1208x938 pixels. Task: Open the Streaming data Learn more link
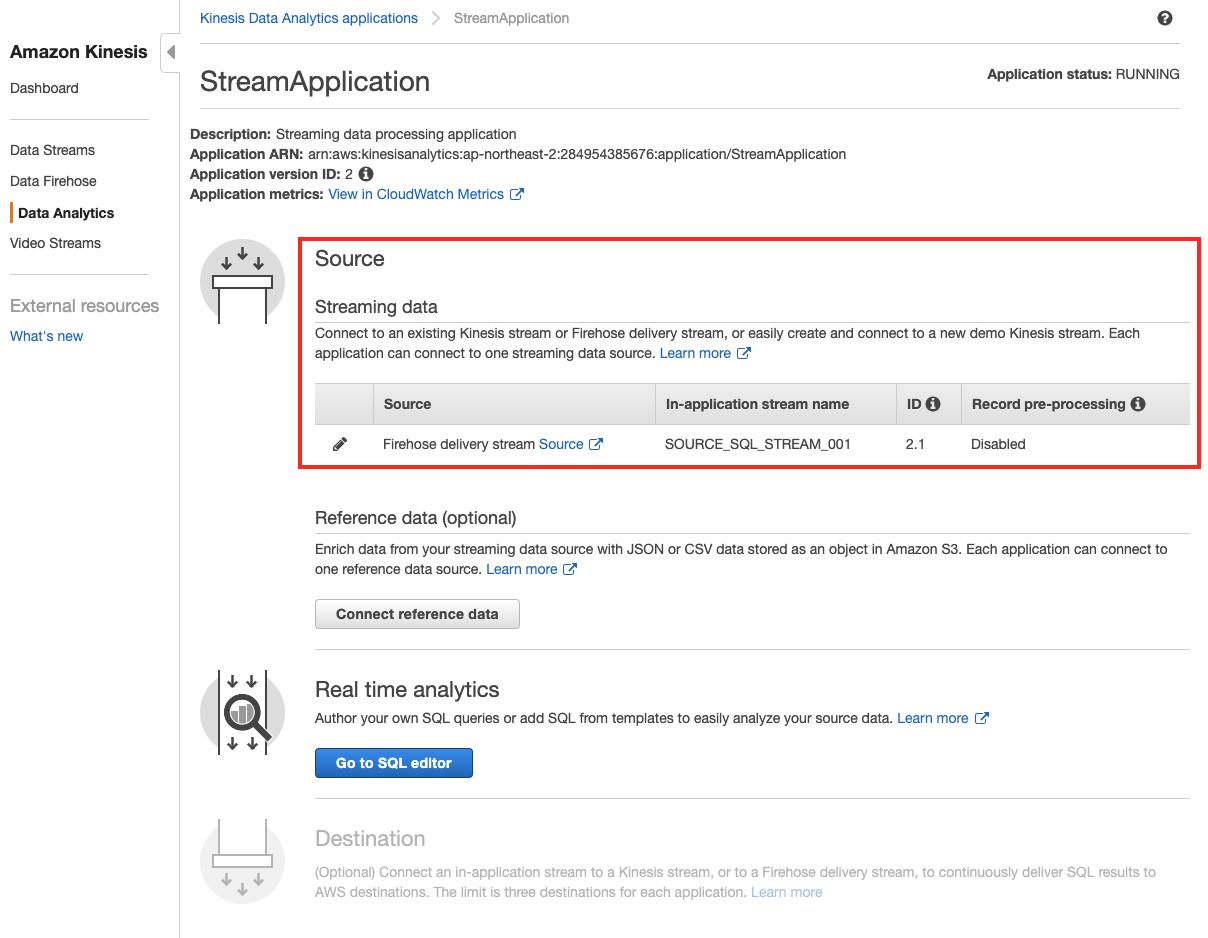pyautogui.click(x=696, y=352)
